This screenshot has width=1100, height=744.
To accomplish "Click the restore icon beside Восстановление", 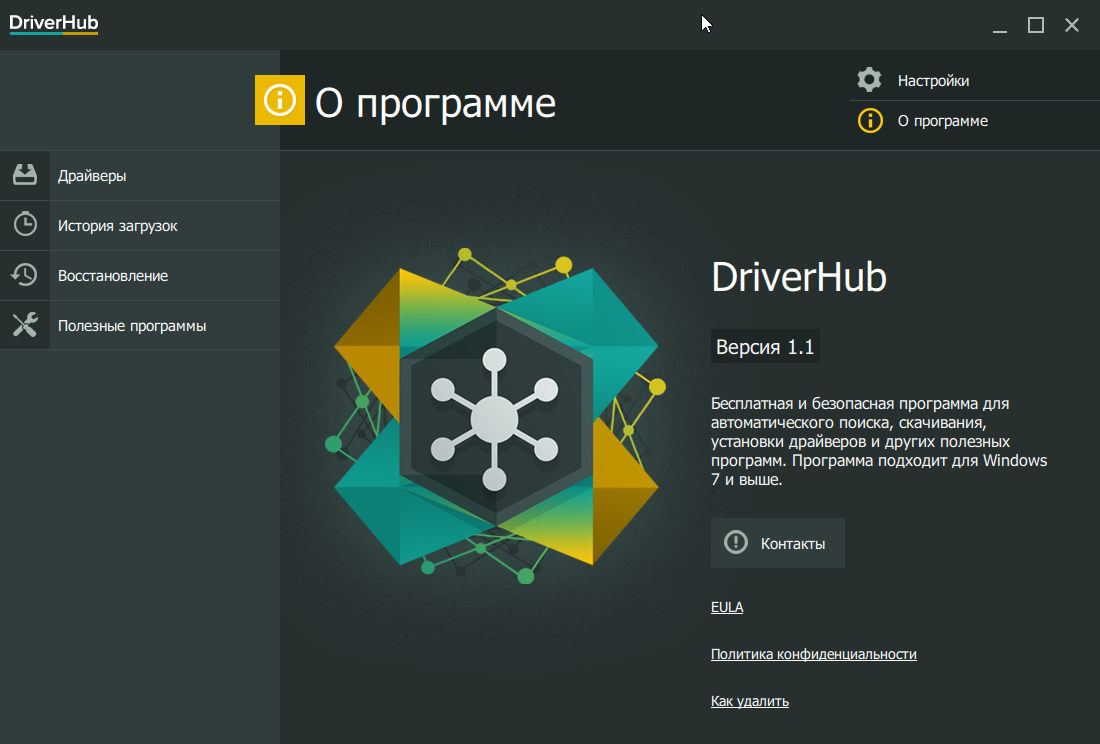I will pos(25,275).
